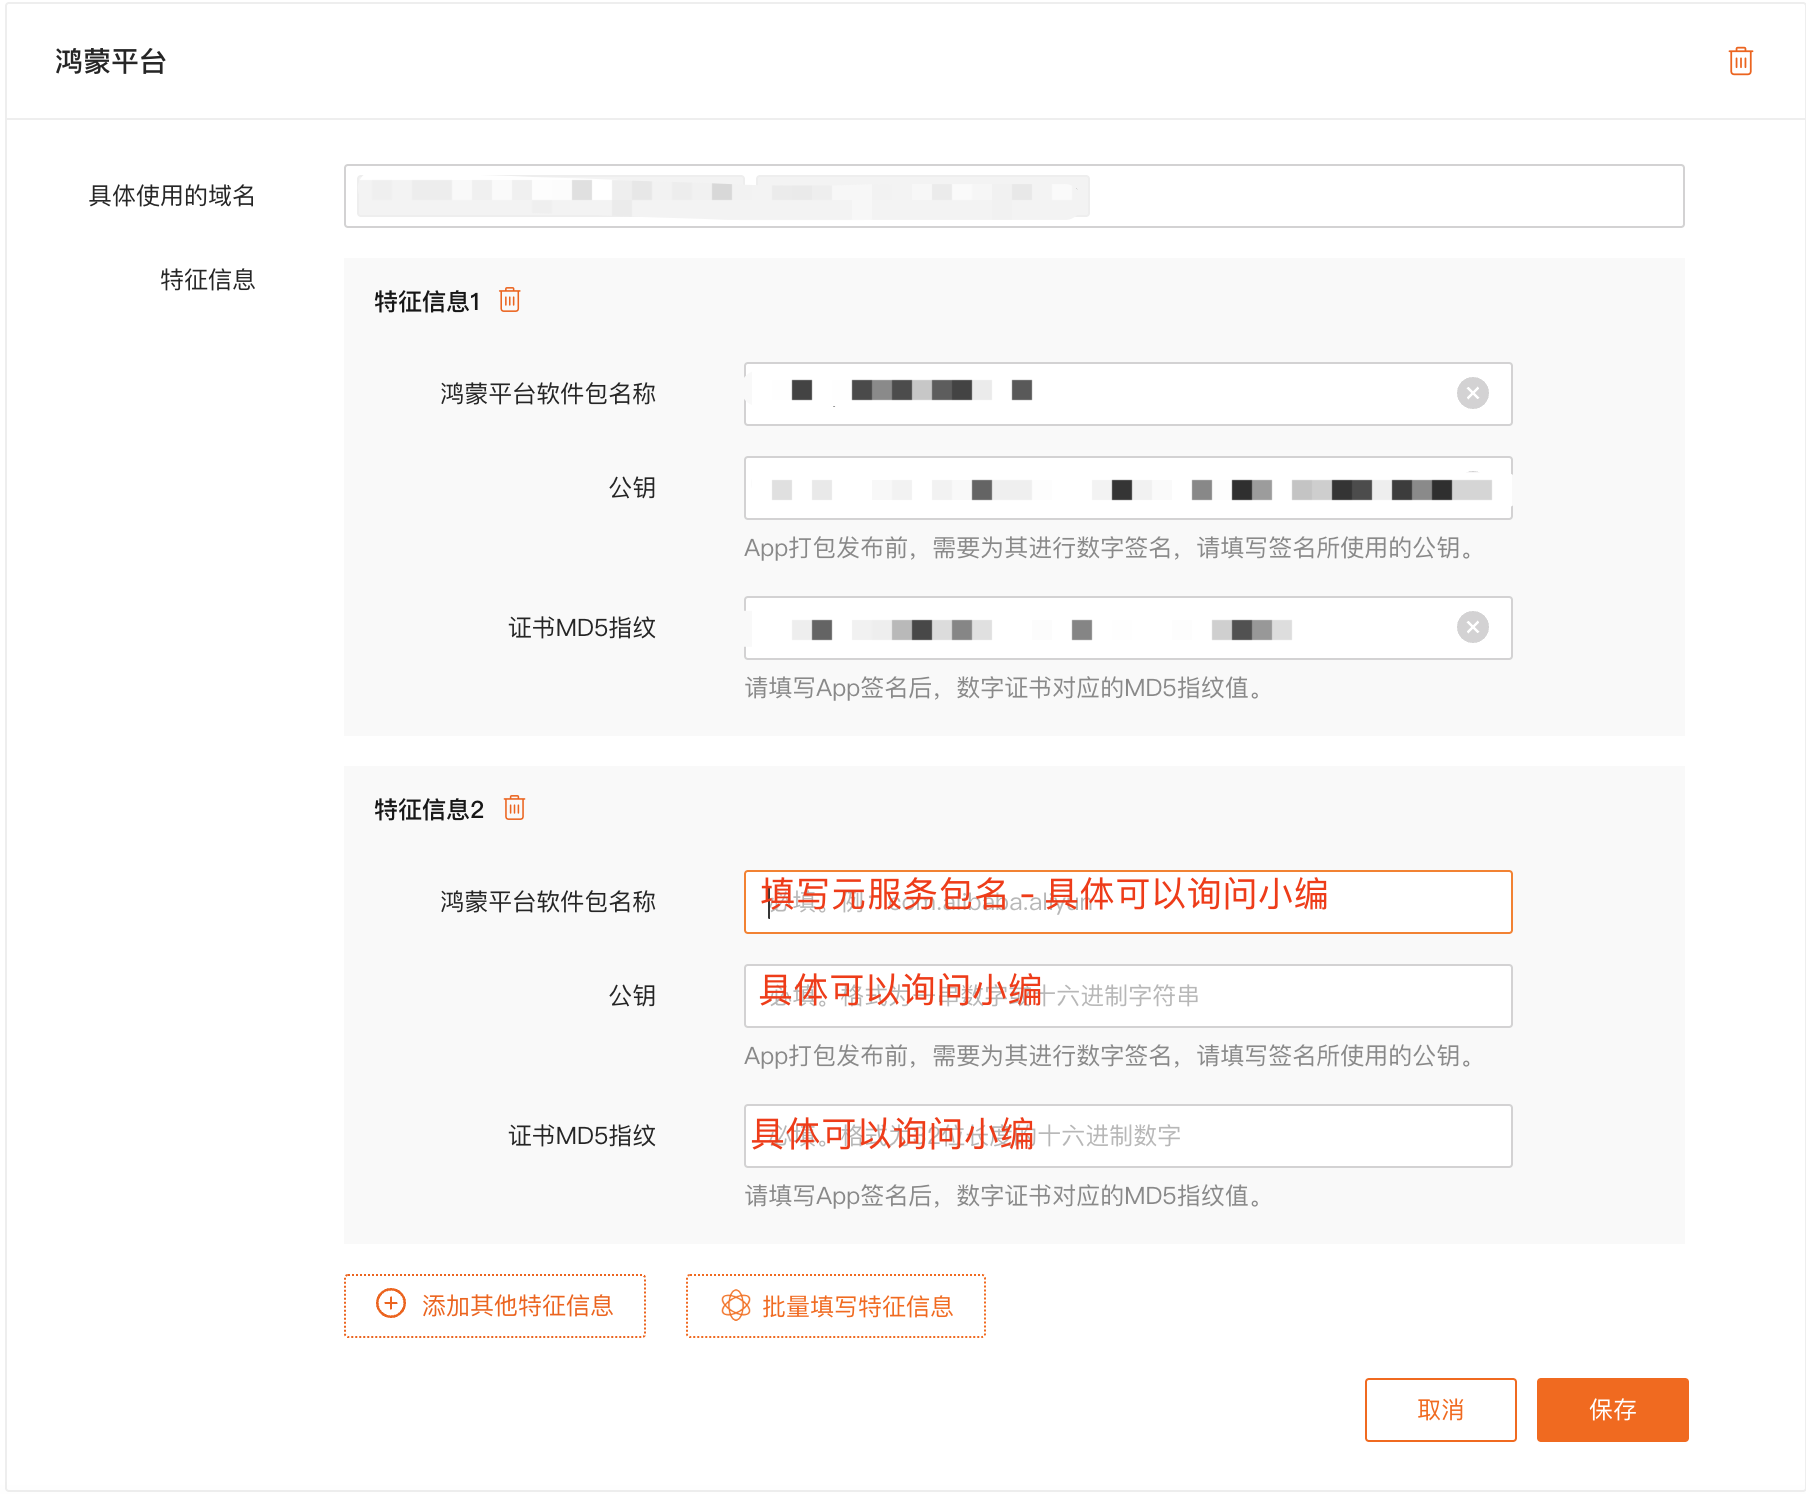Focus 证书MD5指纹 input in 特征信息1
1806x1494 pixels.
[x=1128, y=628]
